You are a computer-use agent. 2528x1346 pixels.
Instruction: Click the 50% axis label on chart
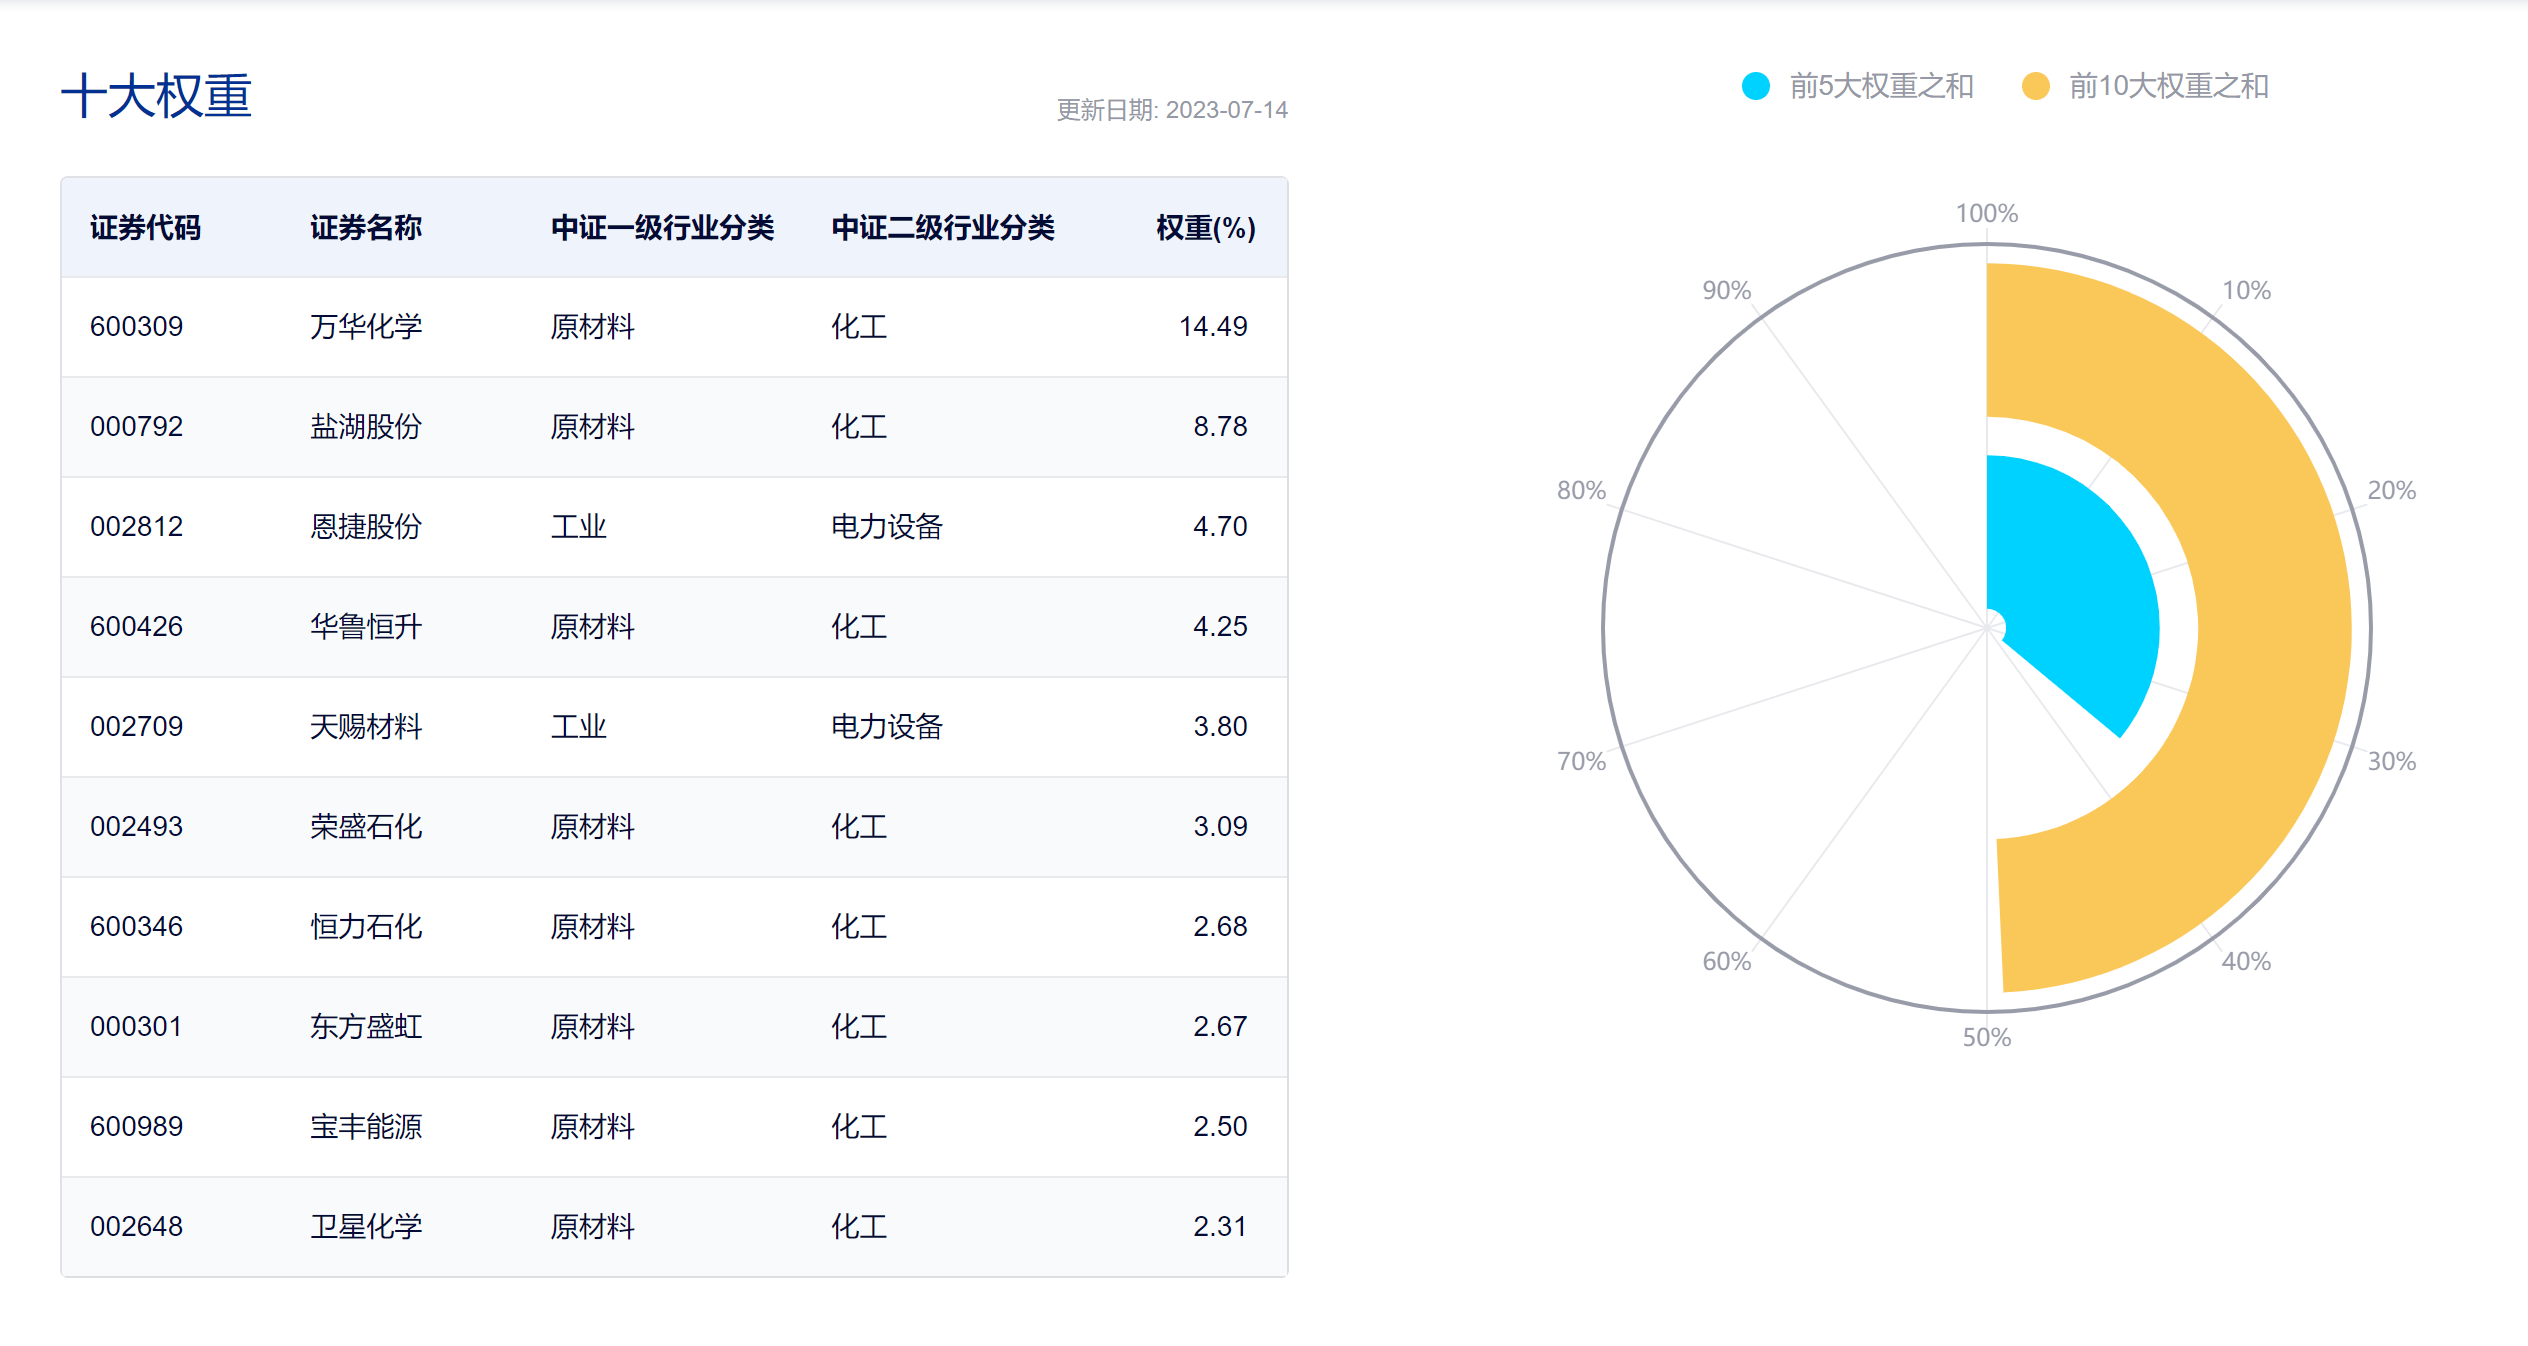[x=1986, y=1037]
